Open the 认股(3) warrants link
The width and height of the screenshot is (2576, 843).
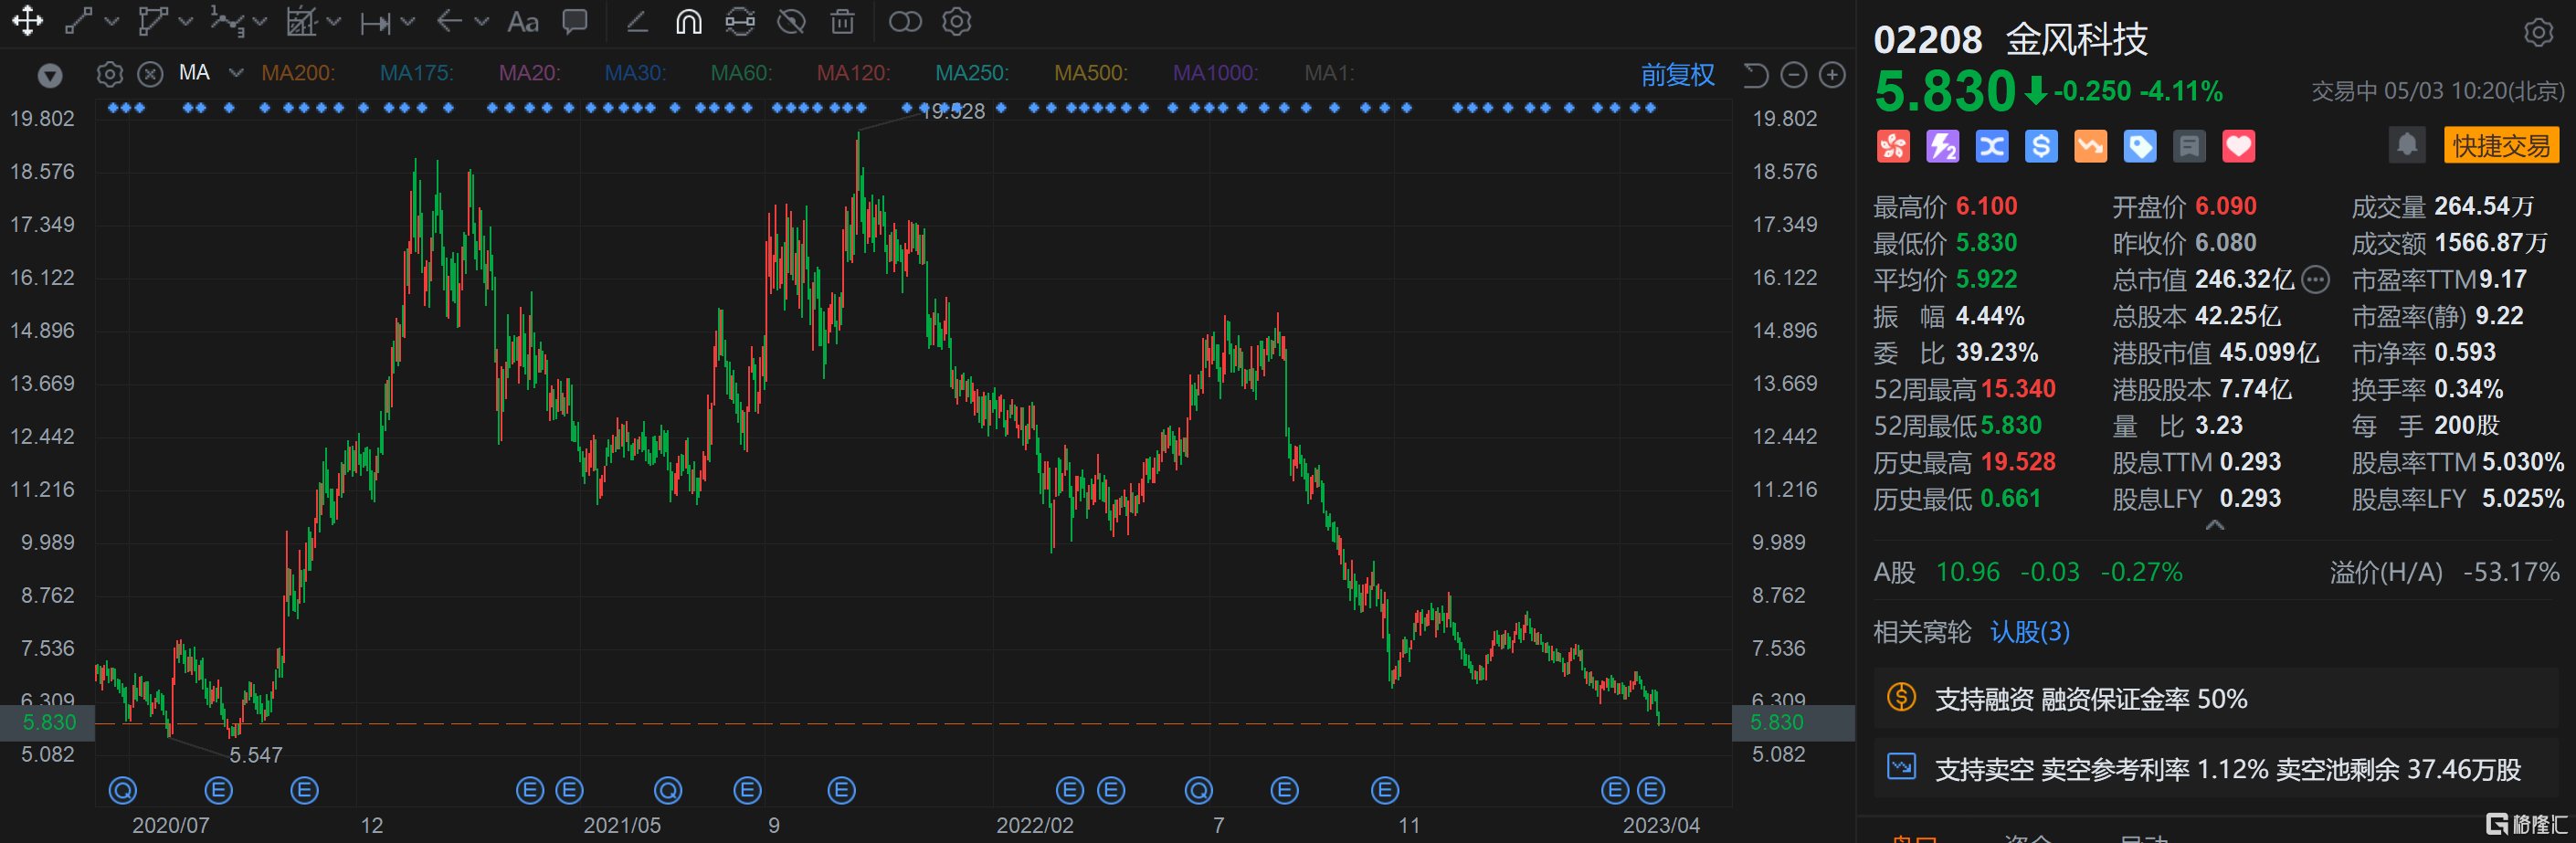[x=2029, y=632]
